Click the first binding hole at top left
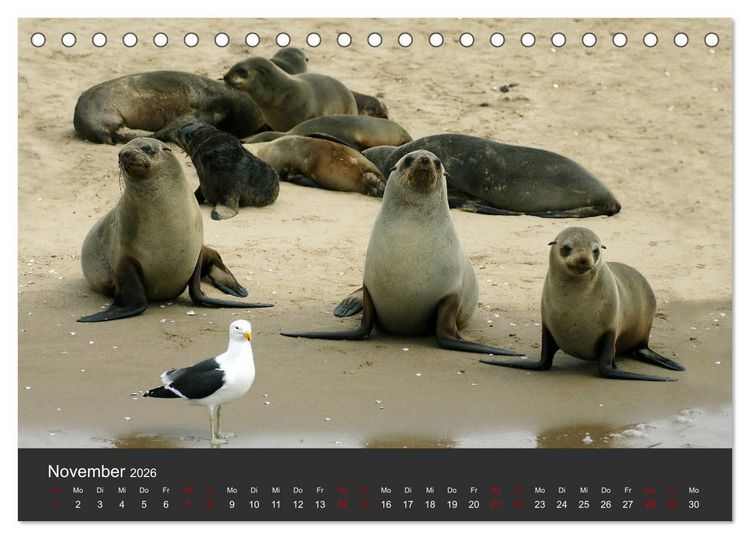 tap(38, 40)
